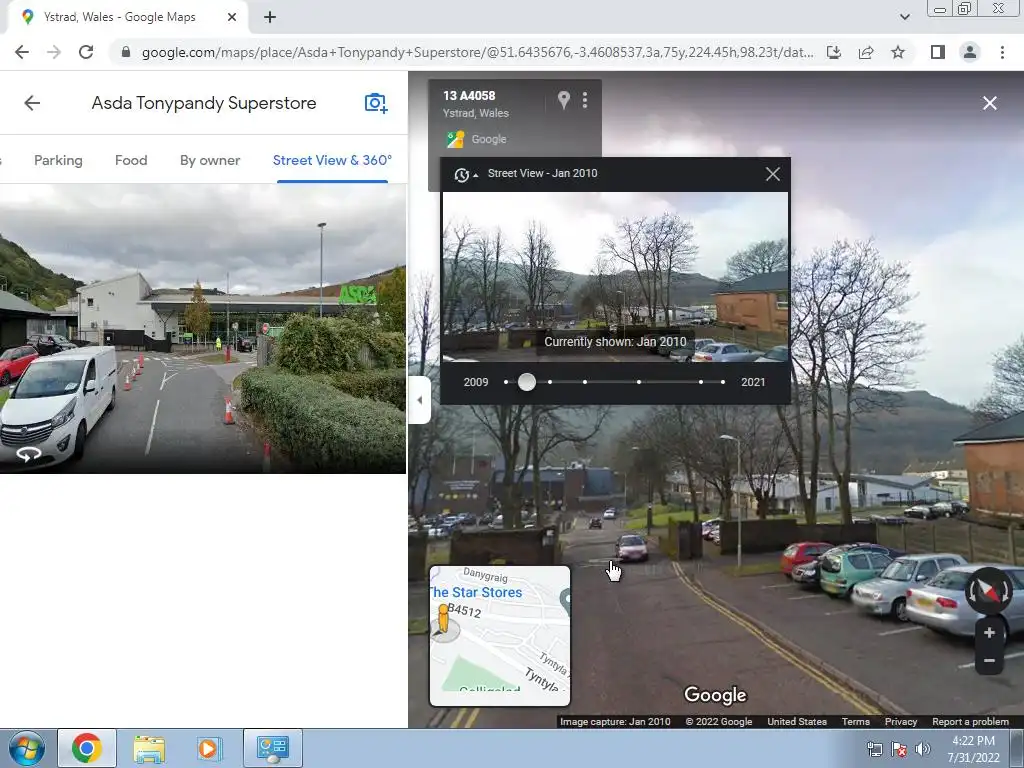The height and width of the screenshot is (768, 1024).
Task: Click the timeline slider handle at 2010
Action: (x=527, y=382)
